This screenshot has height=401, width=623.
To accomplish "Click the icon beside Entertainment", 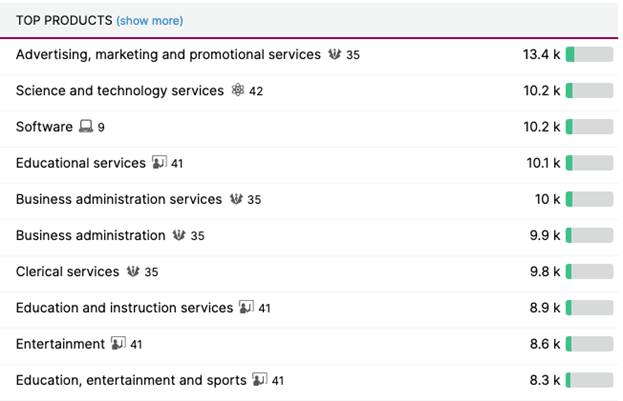I will click(118, 344).
